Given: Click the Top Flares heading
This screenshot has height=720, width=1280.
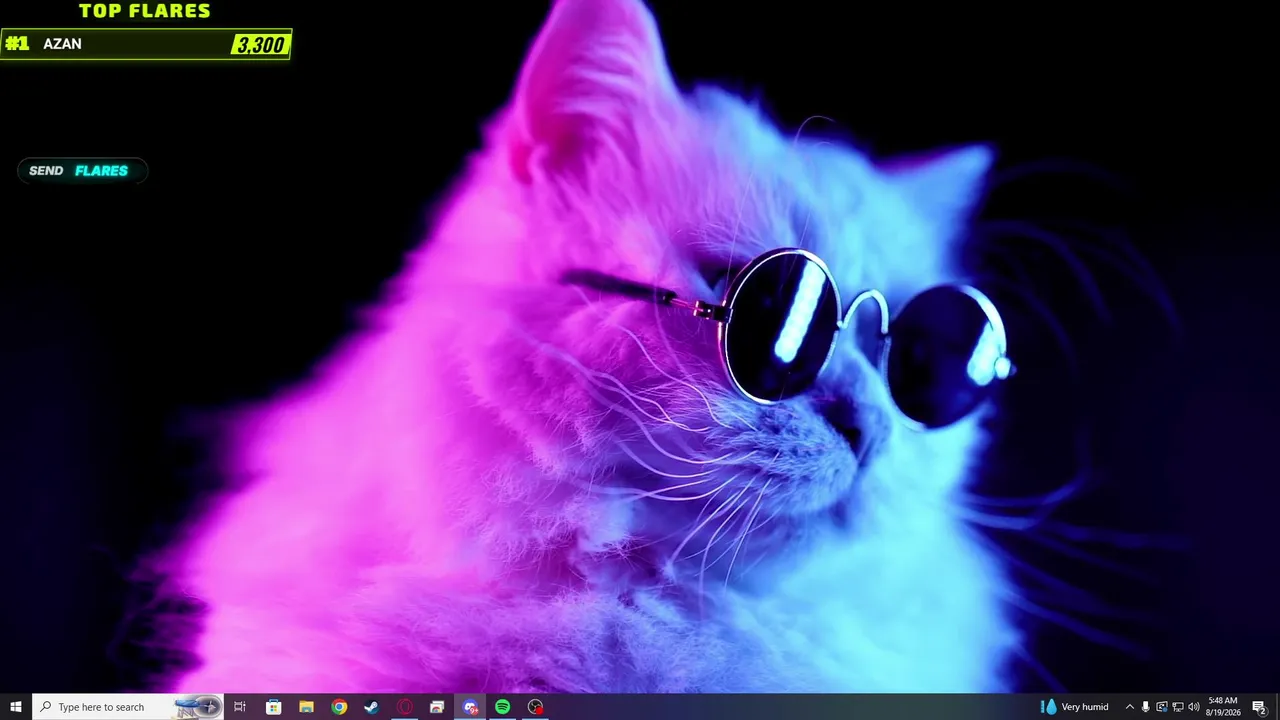Looking at the screenshot, I should pos(145,11).
